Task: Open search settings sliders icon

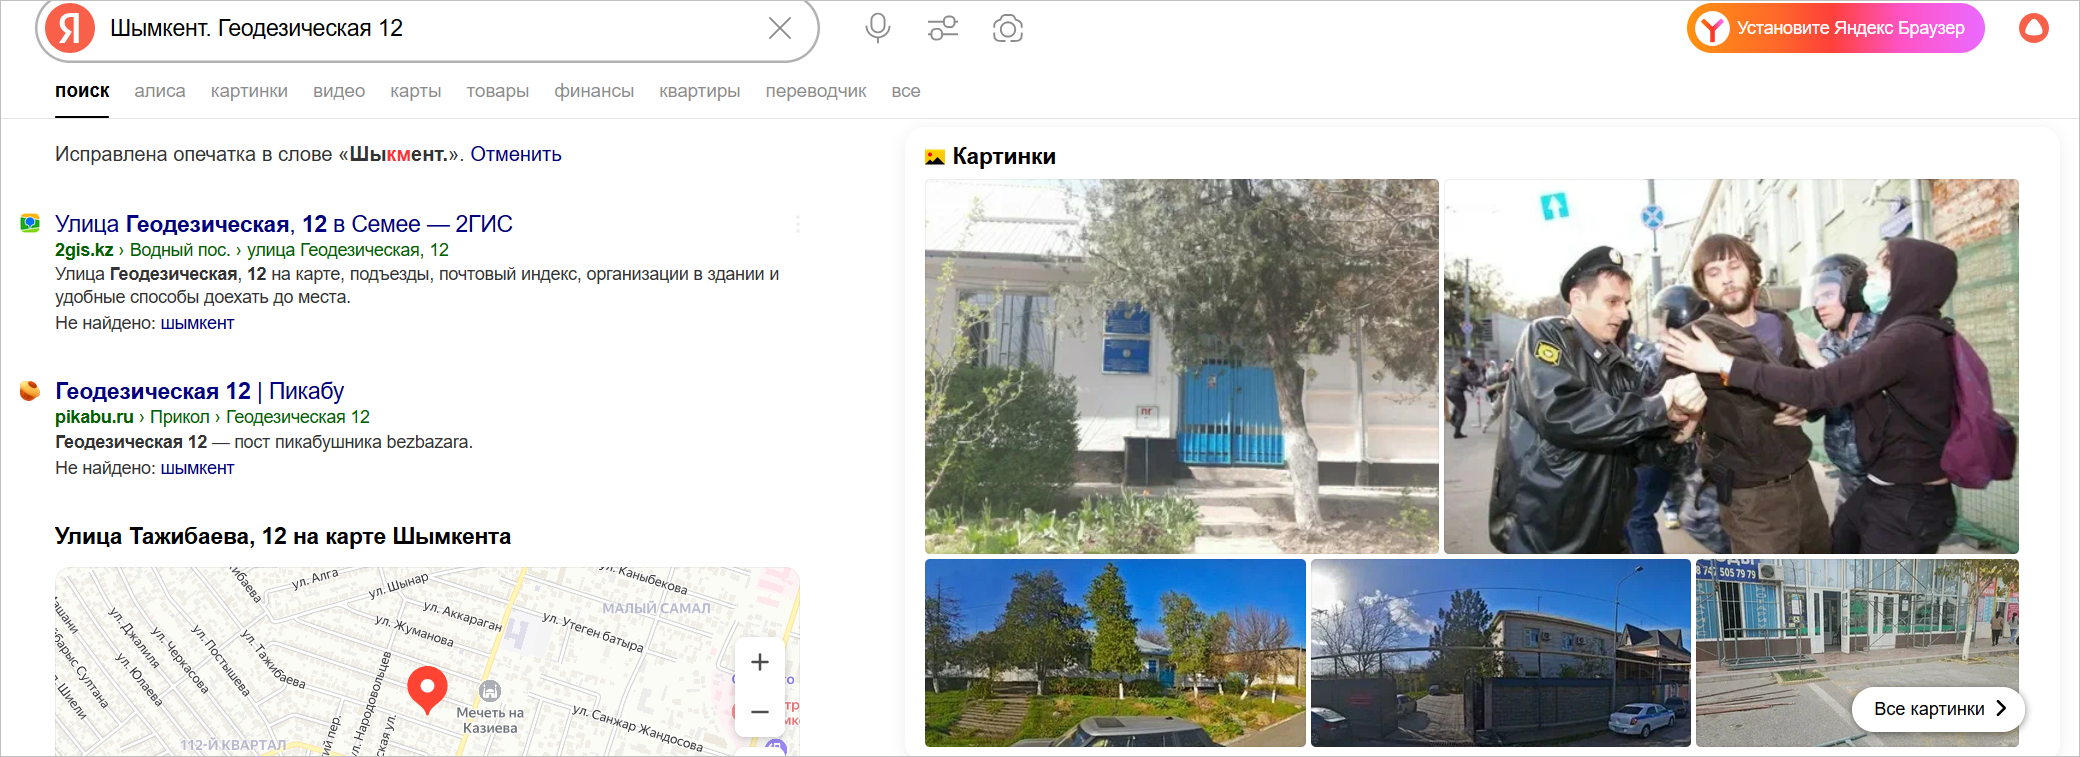Action: point(943,28)
